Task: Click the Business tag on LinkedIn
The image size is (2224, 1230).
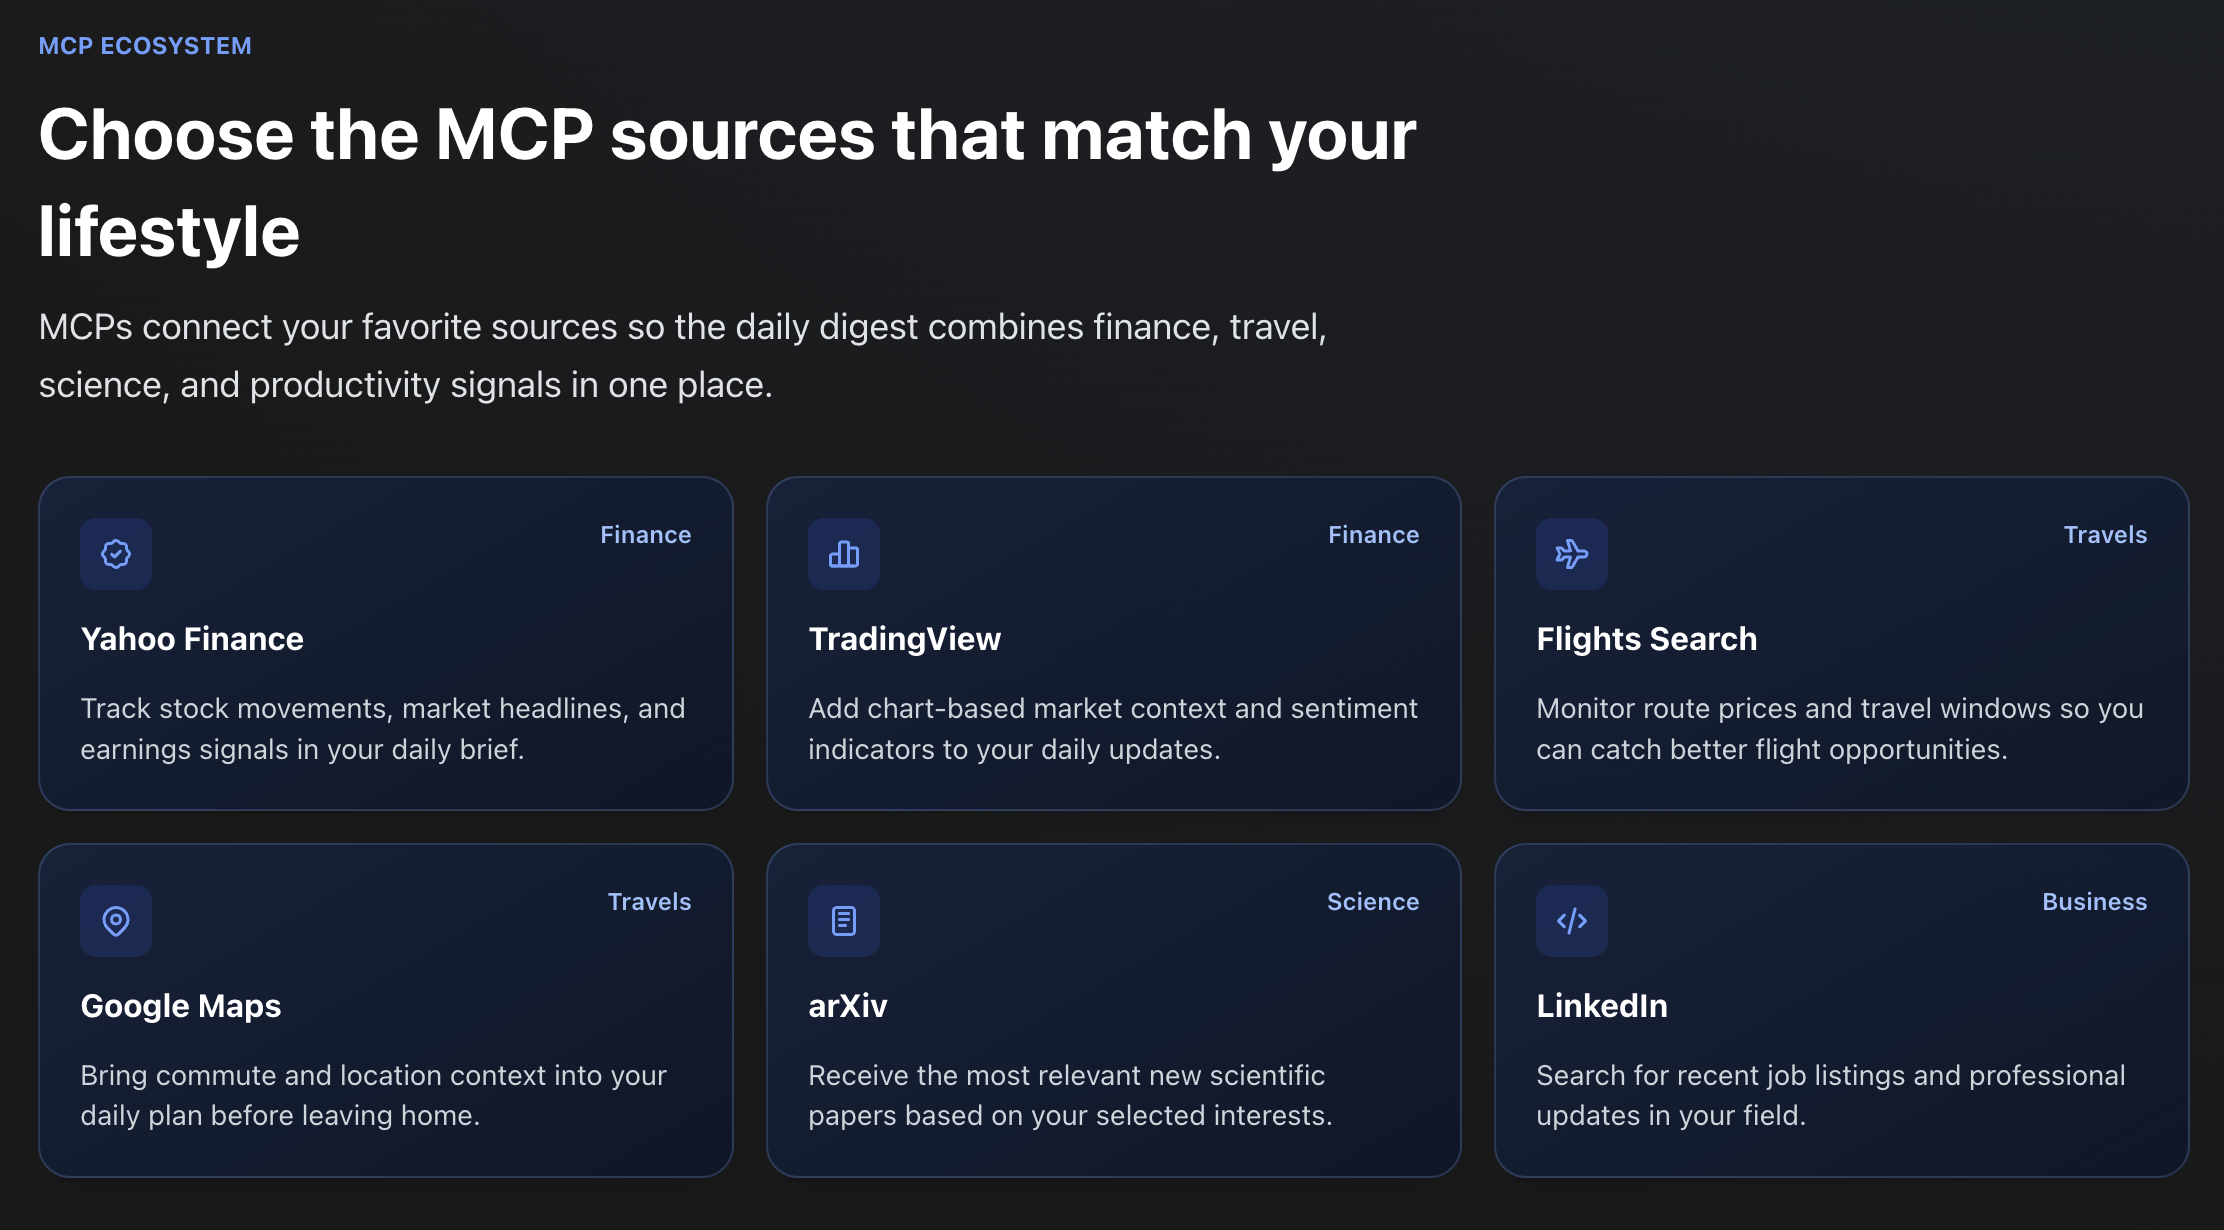Action: [x=2094, y=901]
